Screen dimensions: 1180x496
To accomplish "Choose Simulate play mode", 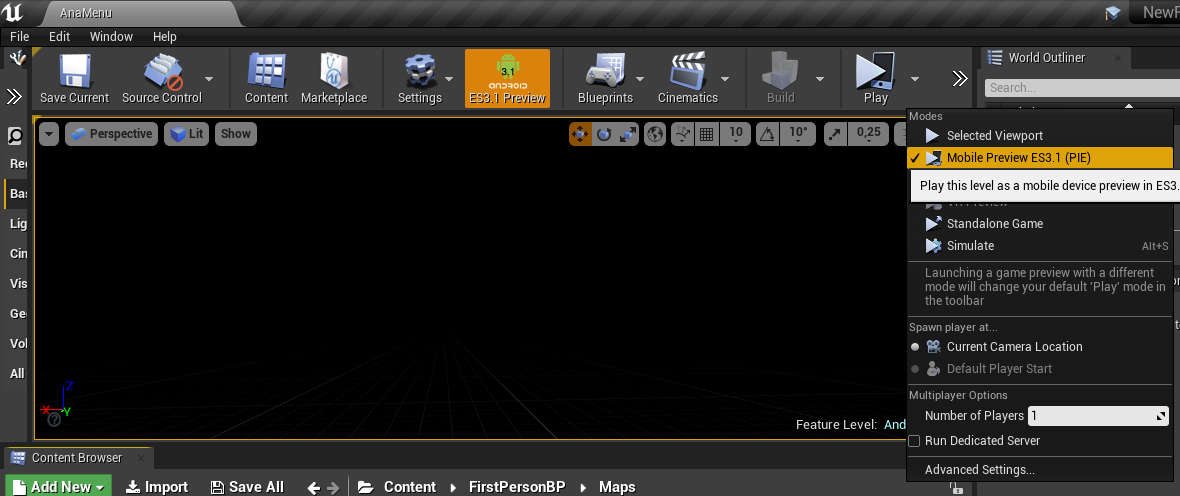I will [x=1040, y=245].
